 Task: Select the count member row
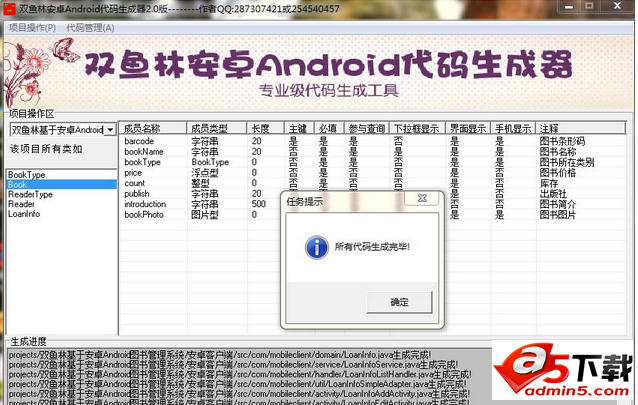coord(372,184)
